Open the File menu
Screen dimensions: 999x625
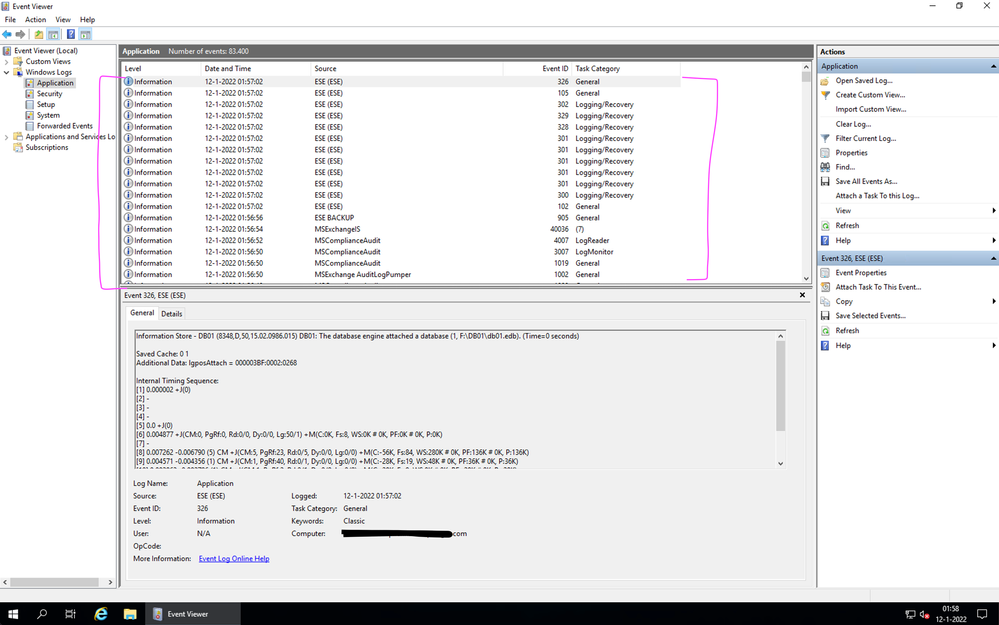10,20
